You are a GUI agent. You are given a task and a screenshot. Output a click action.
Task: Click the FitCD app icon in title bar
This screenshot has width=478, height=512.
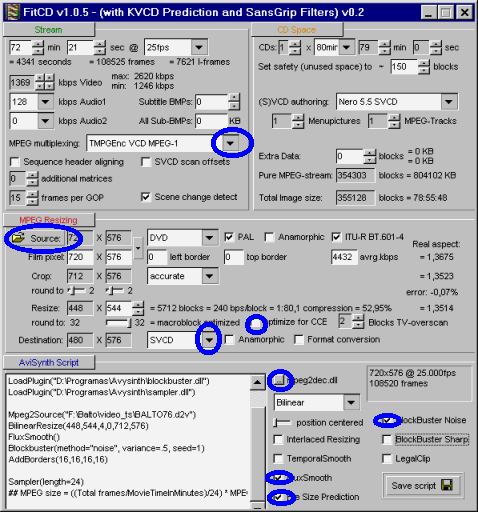[x=14, y=12]
